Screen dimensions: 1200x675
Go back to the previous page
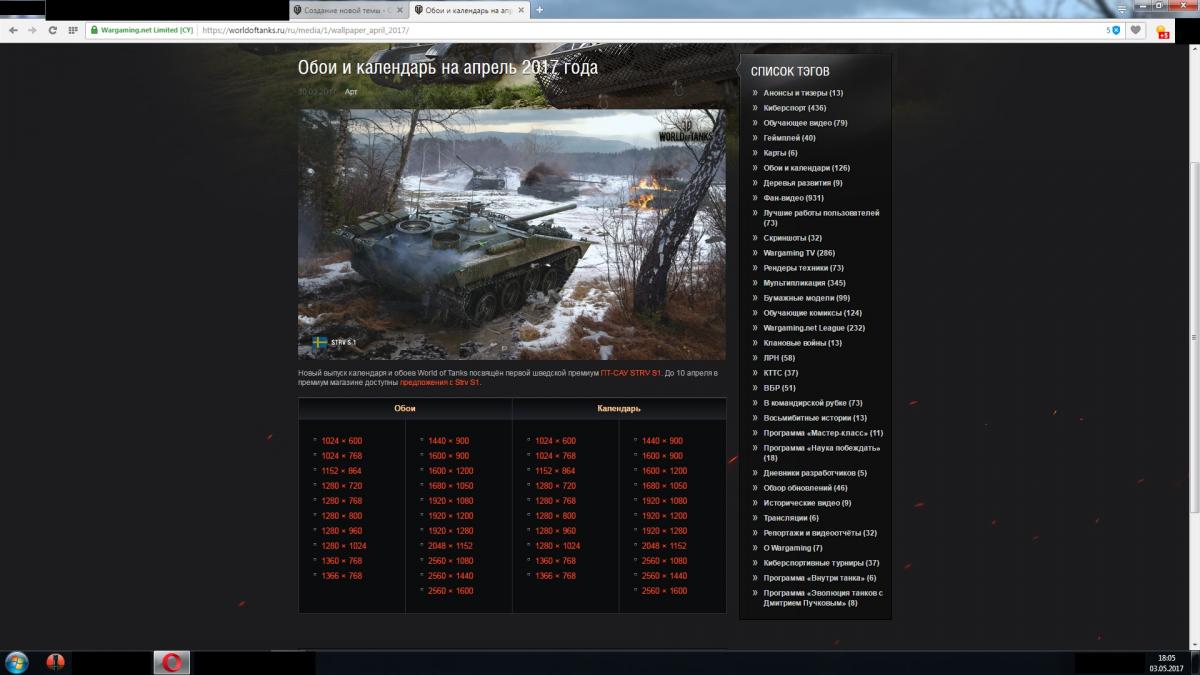tap(13, 30)
